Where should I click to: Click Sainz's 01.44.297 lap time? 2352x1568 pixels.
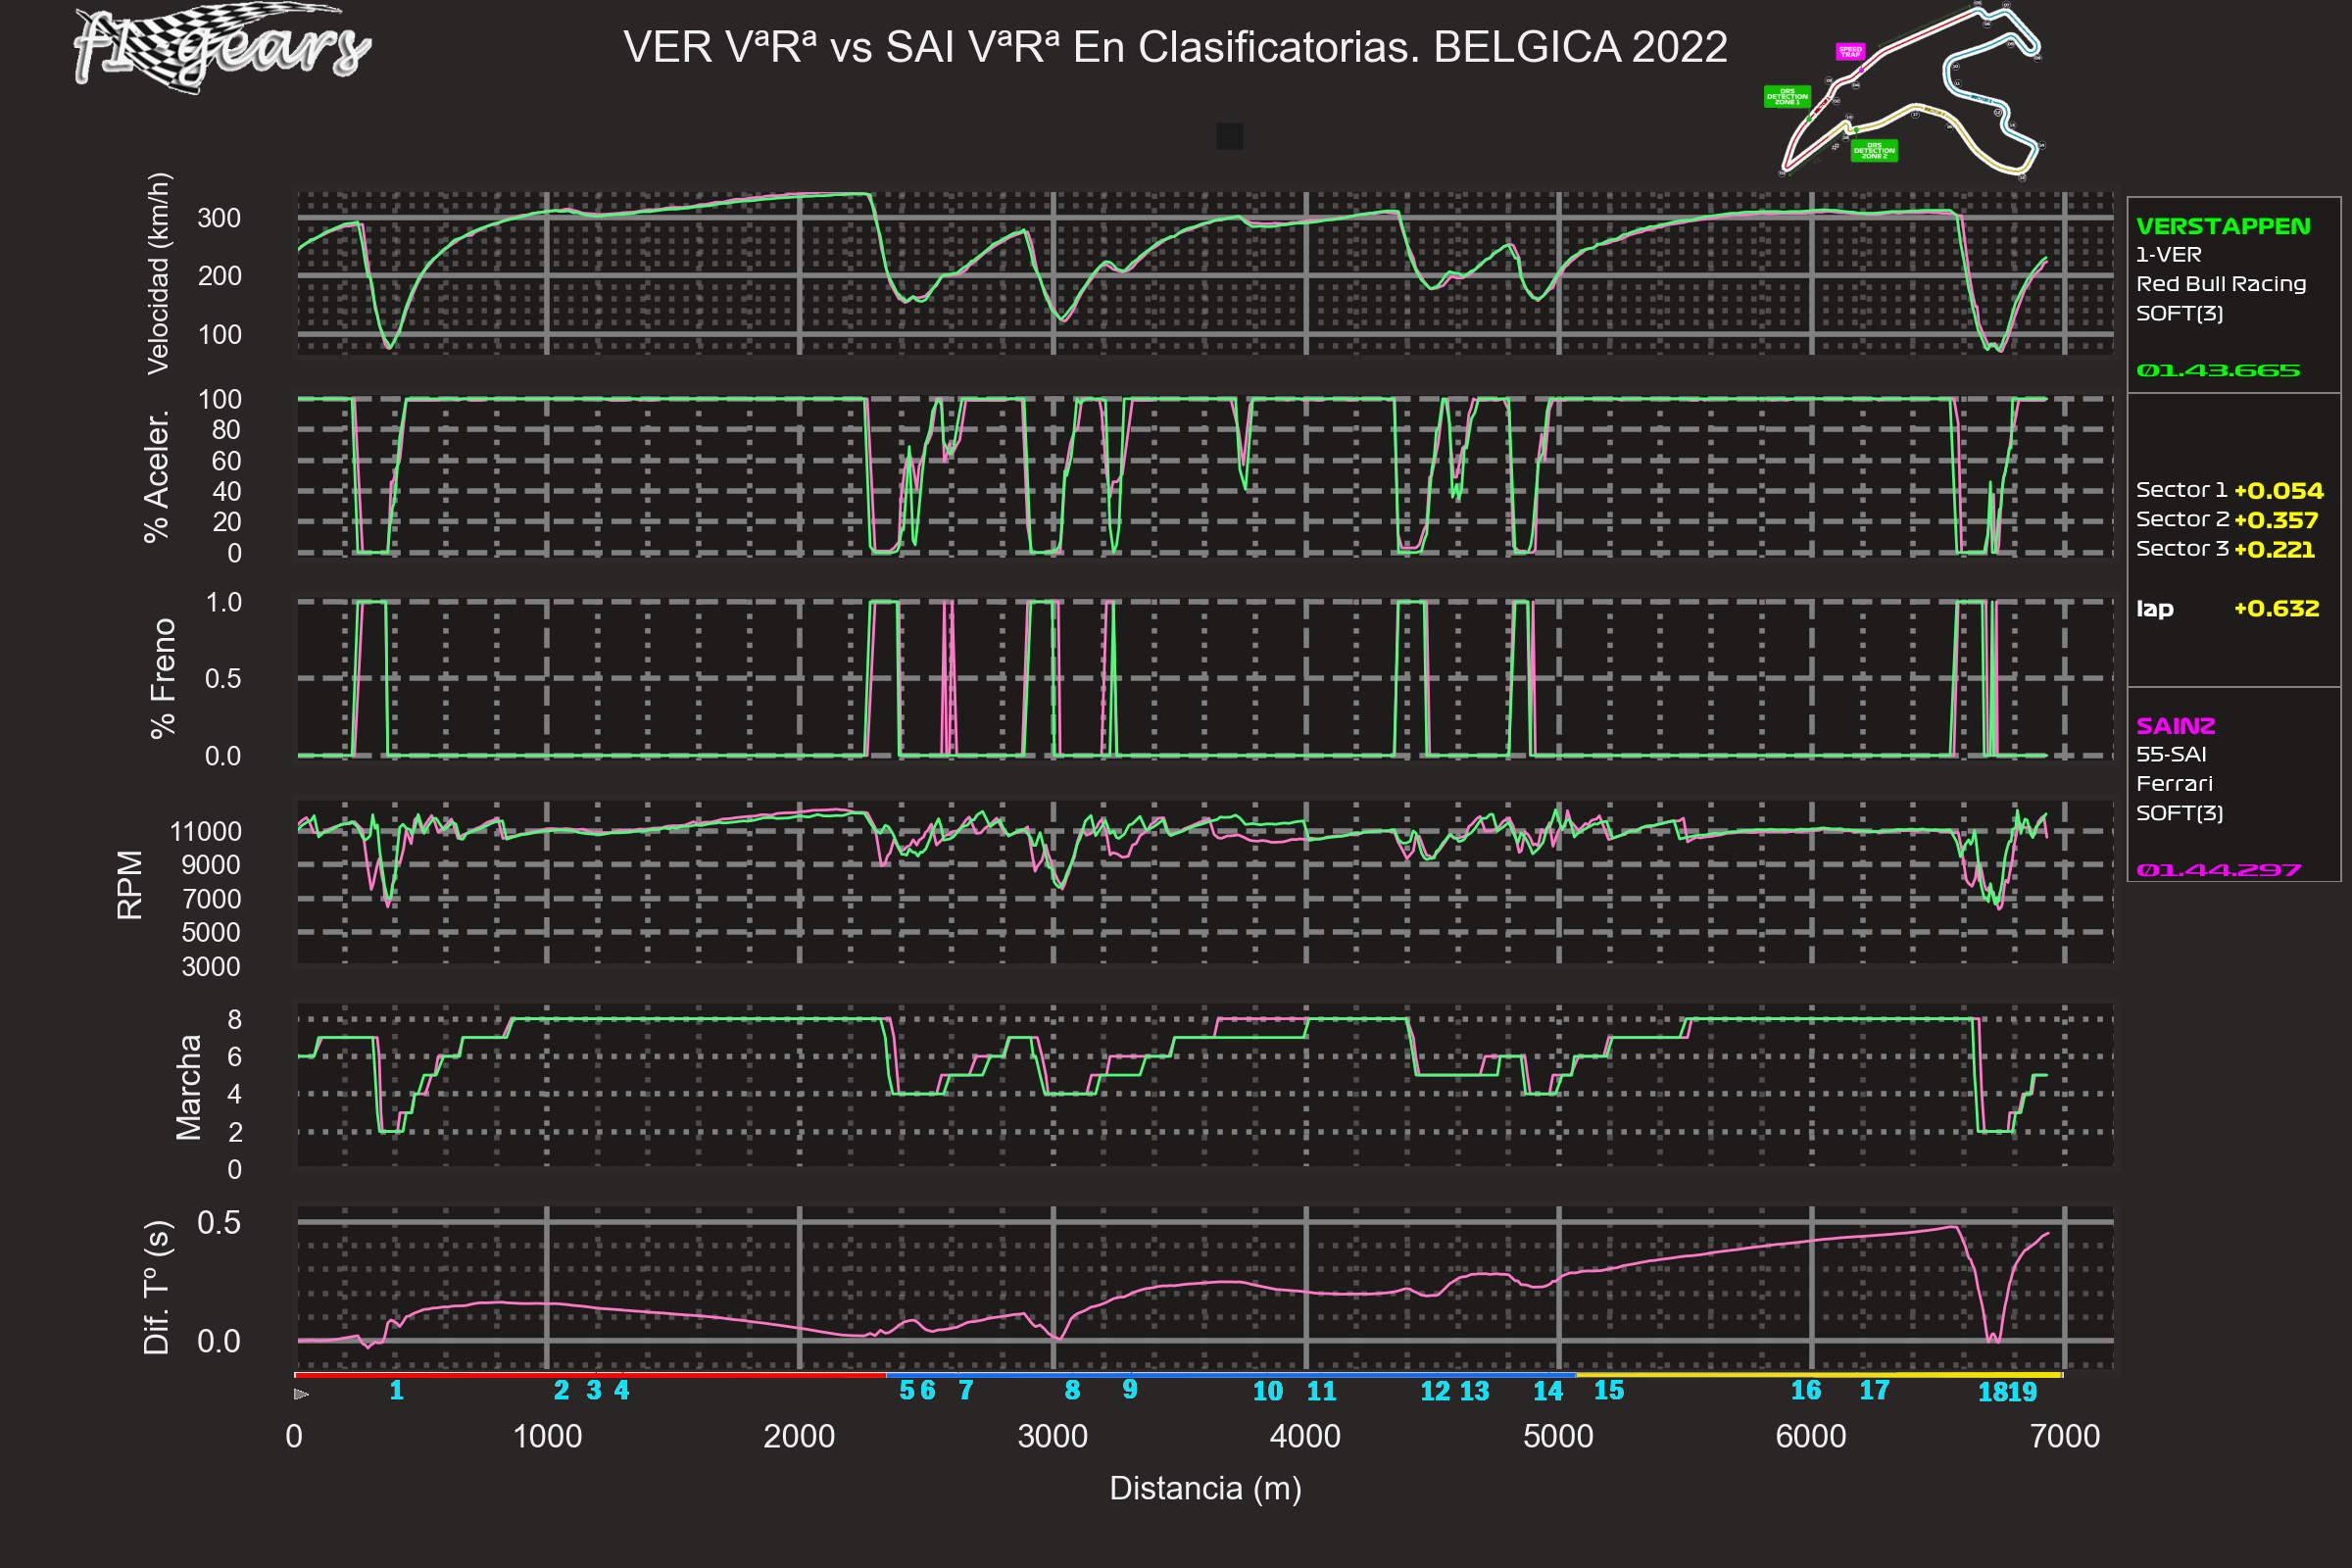point(2218,870)
